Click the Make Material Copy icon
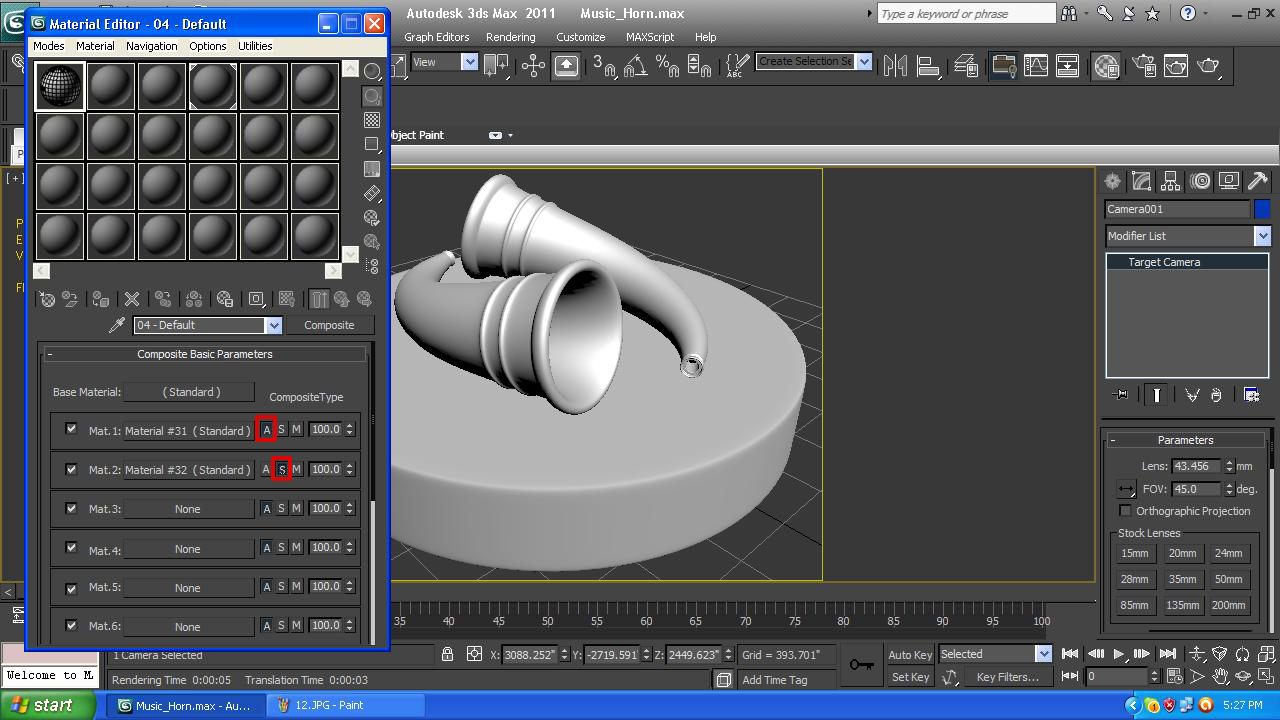This screenshot has width=1280, height=720. pos(163,299)
